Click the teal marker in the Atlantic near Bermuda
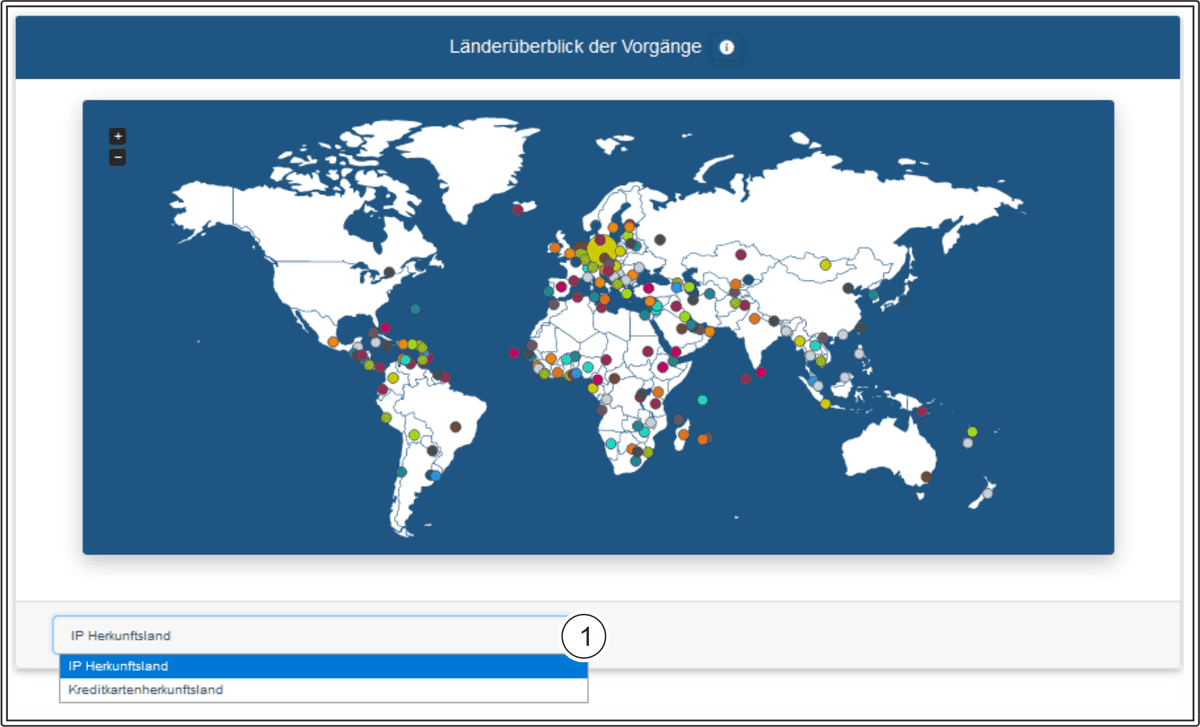This screenshot has width=1200, height=727. click(x=415, y=309)
